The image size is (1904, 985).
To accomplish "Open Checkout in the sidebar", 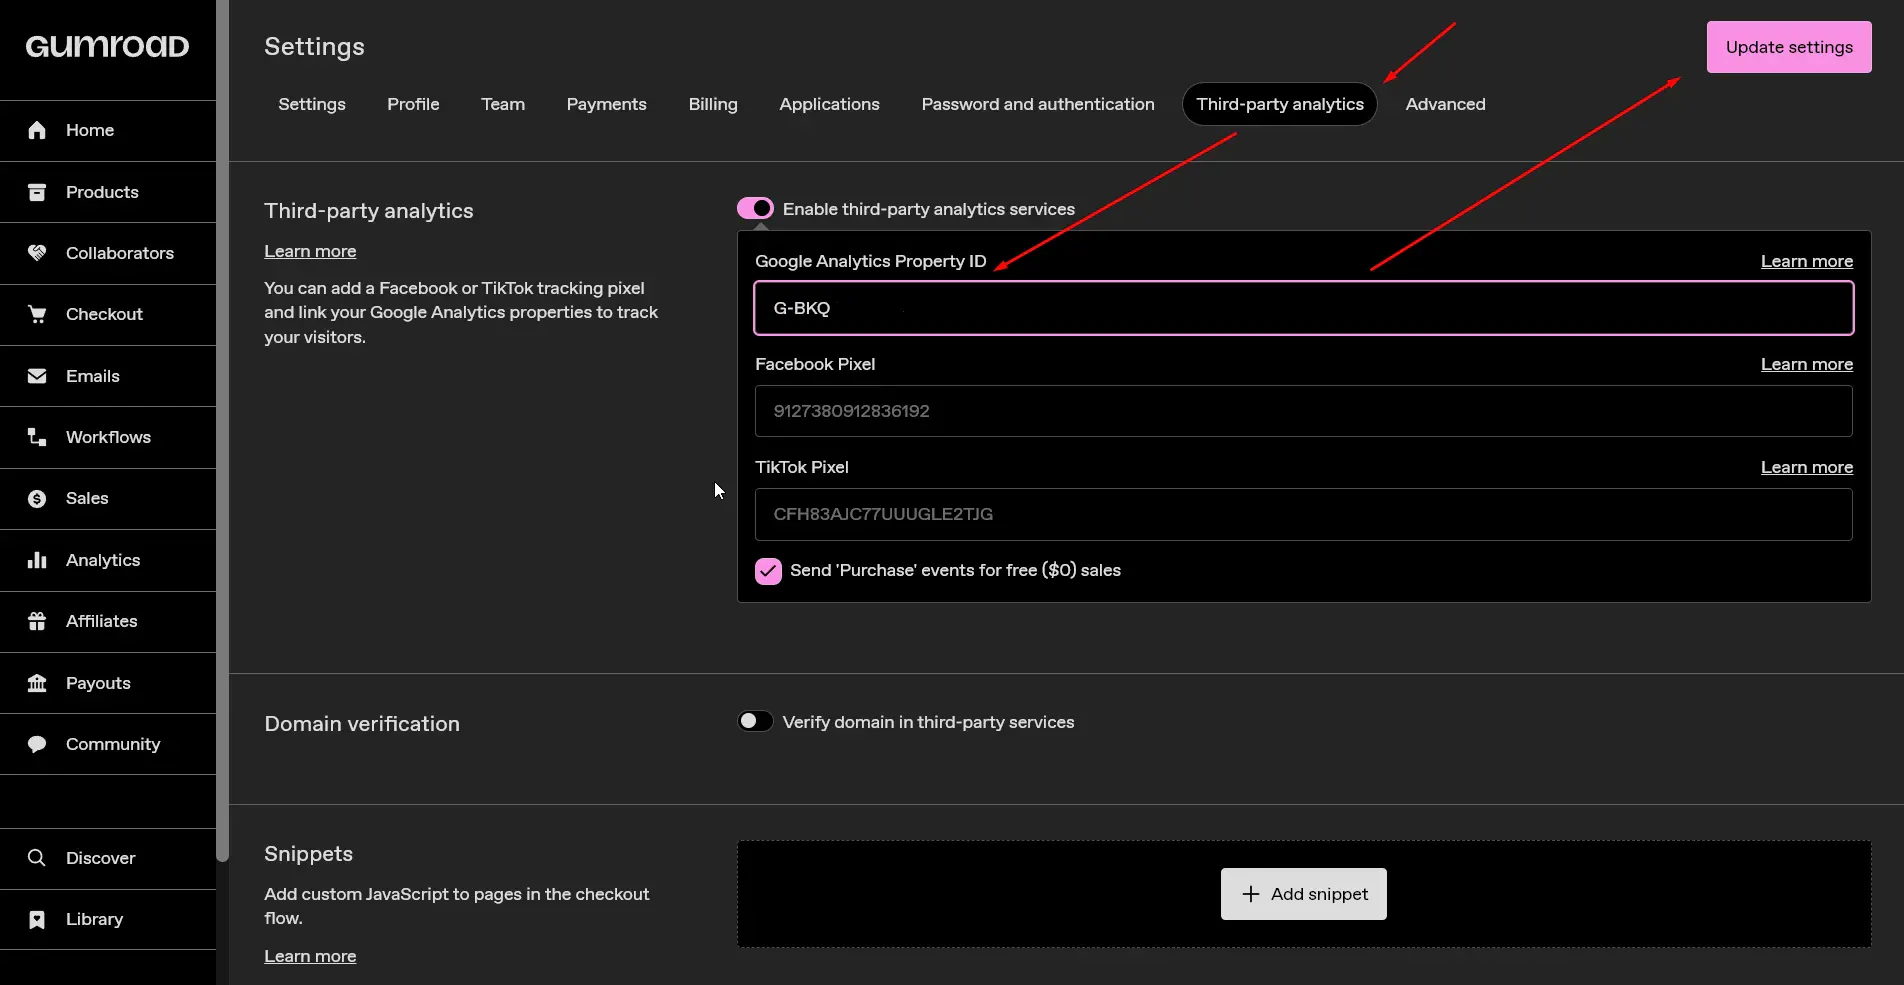I will tap(108, 314).
